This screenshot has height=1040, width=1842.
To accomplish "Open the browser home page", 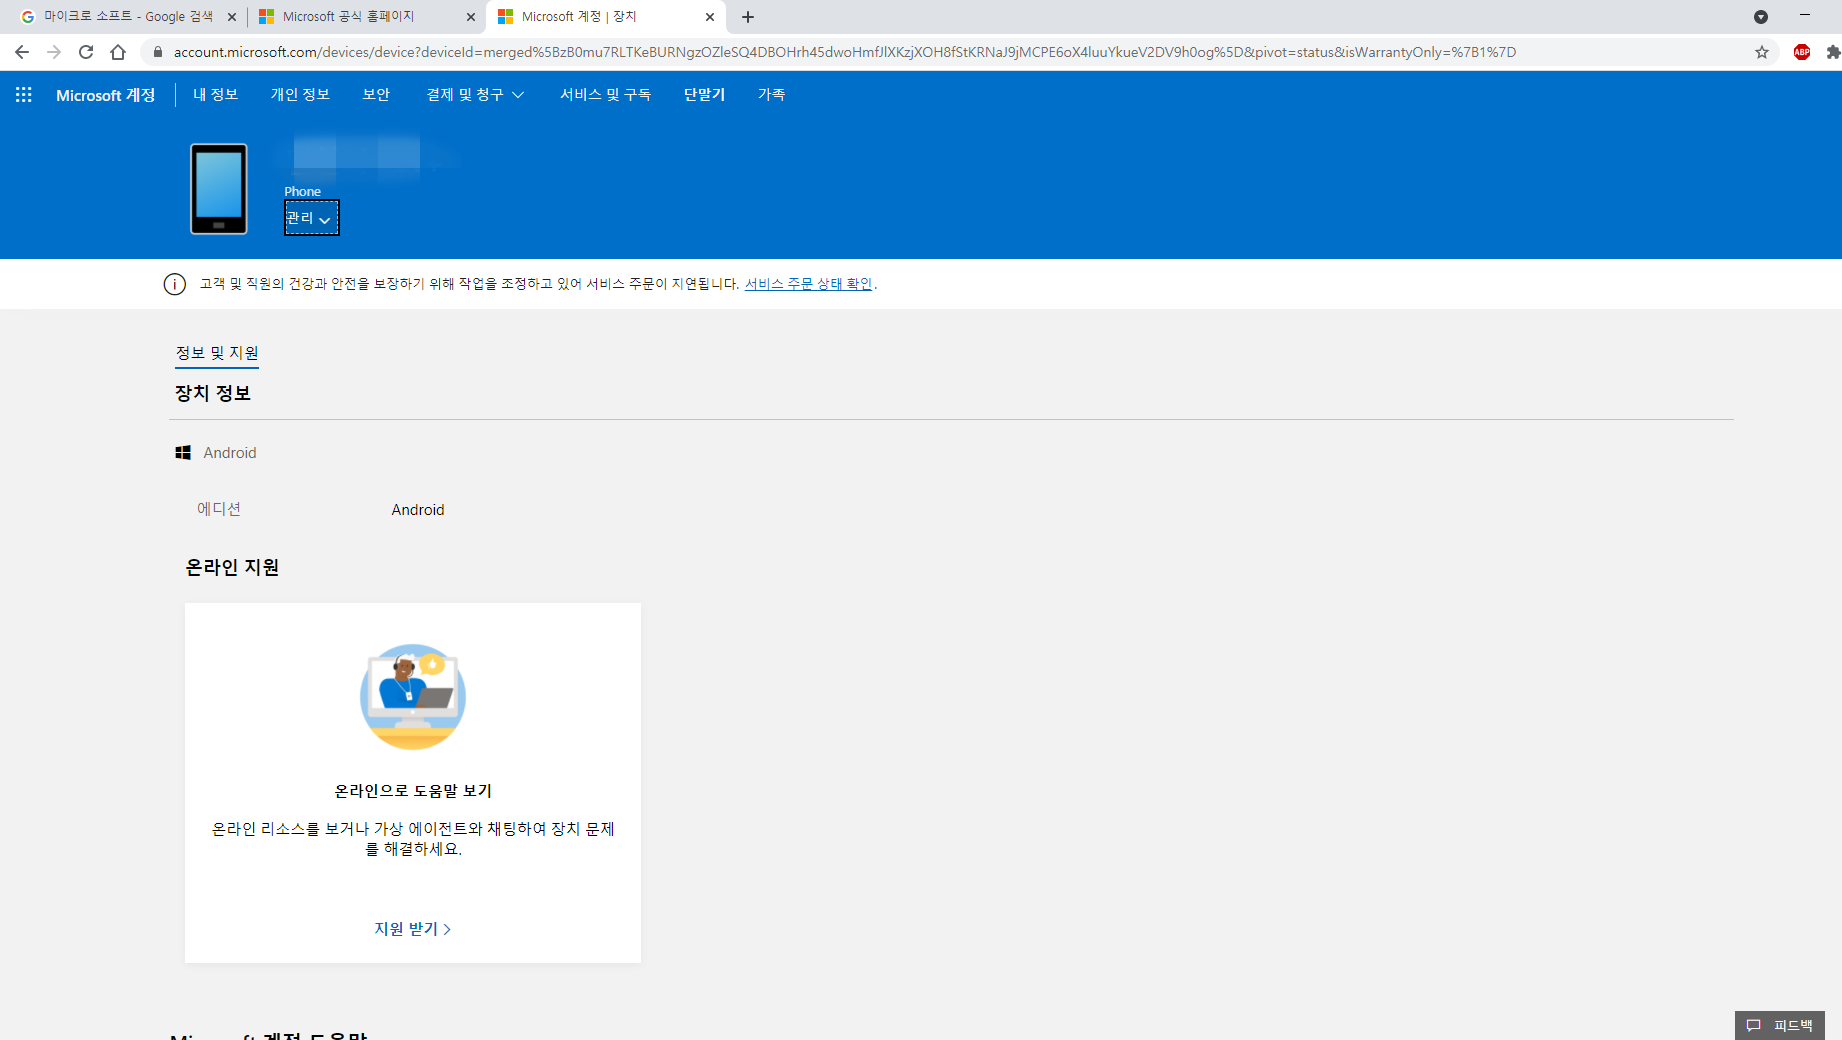I will click(x=118, y=52).
